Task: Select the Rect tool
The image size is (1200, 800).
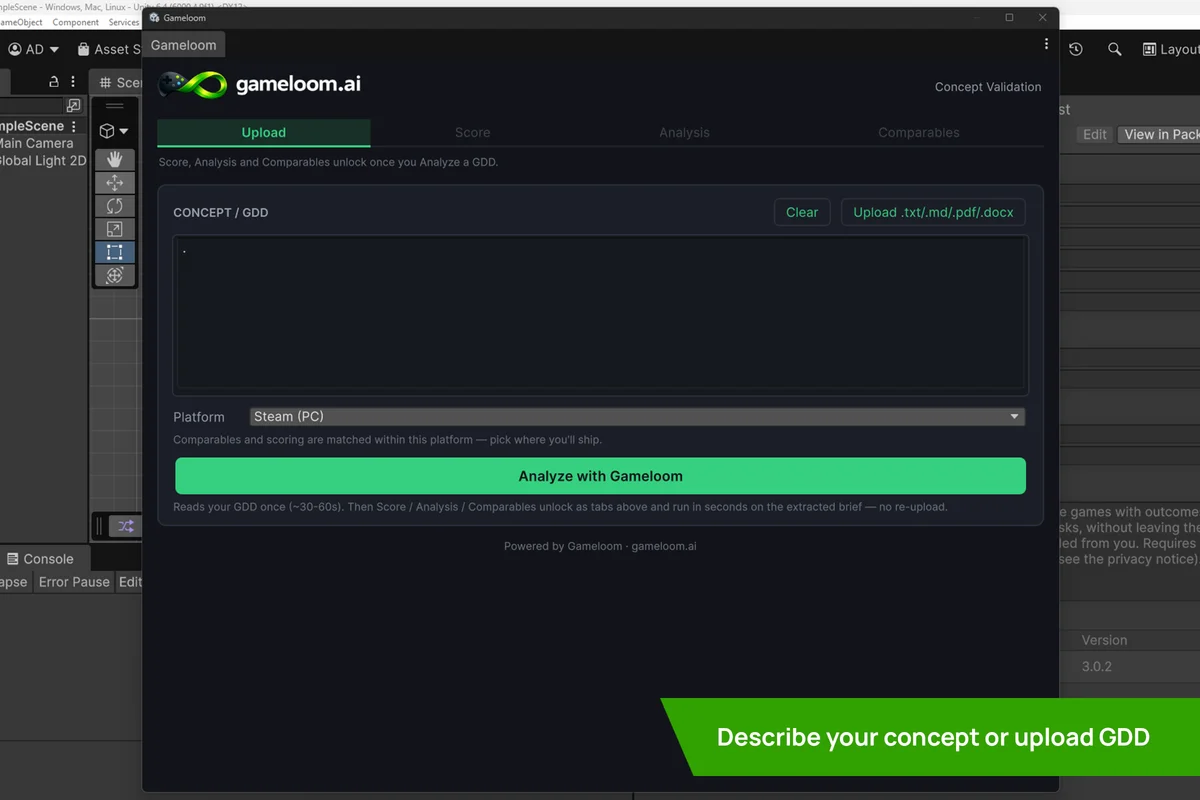Action: click(x=115, y=252)
